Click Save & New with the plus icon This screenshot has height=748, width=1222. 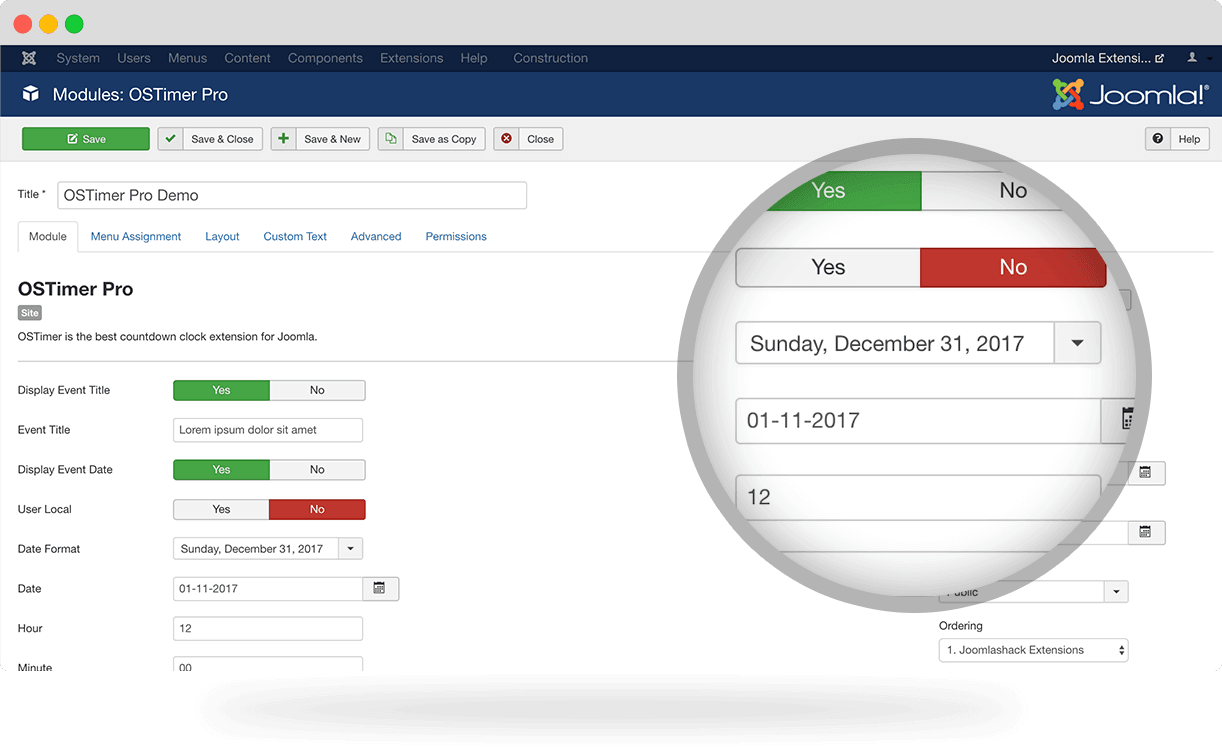320,139
